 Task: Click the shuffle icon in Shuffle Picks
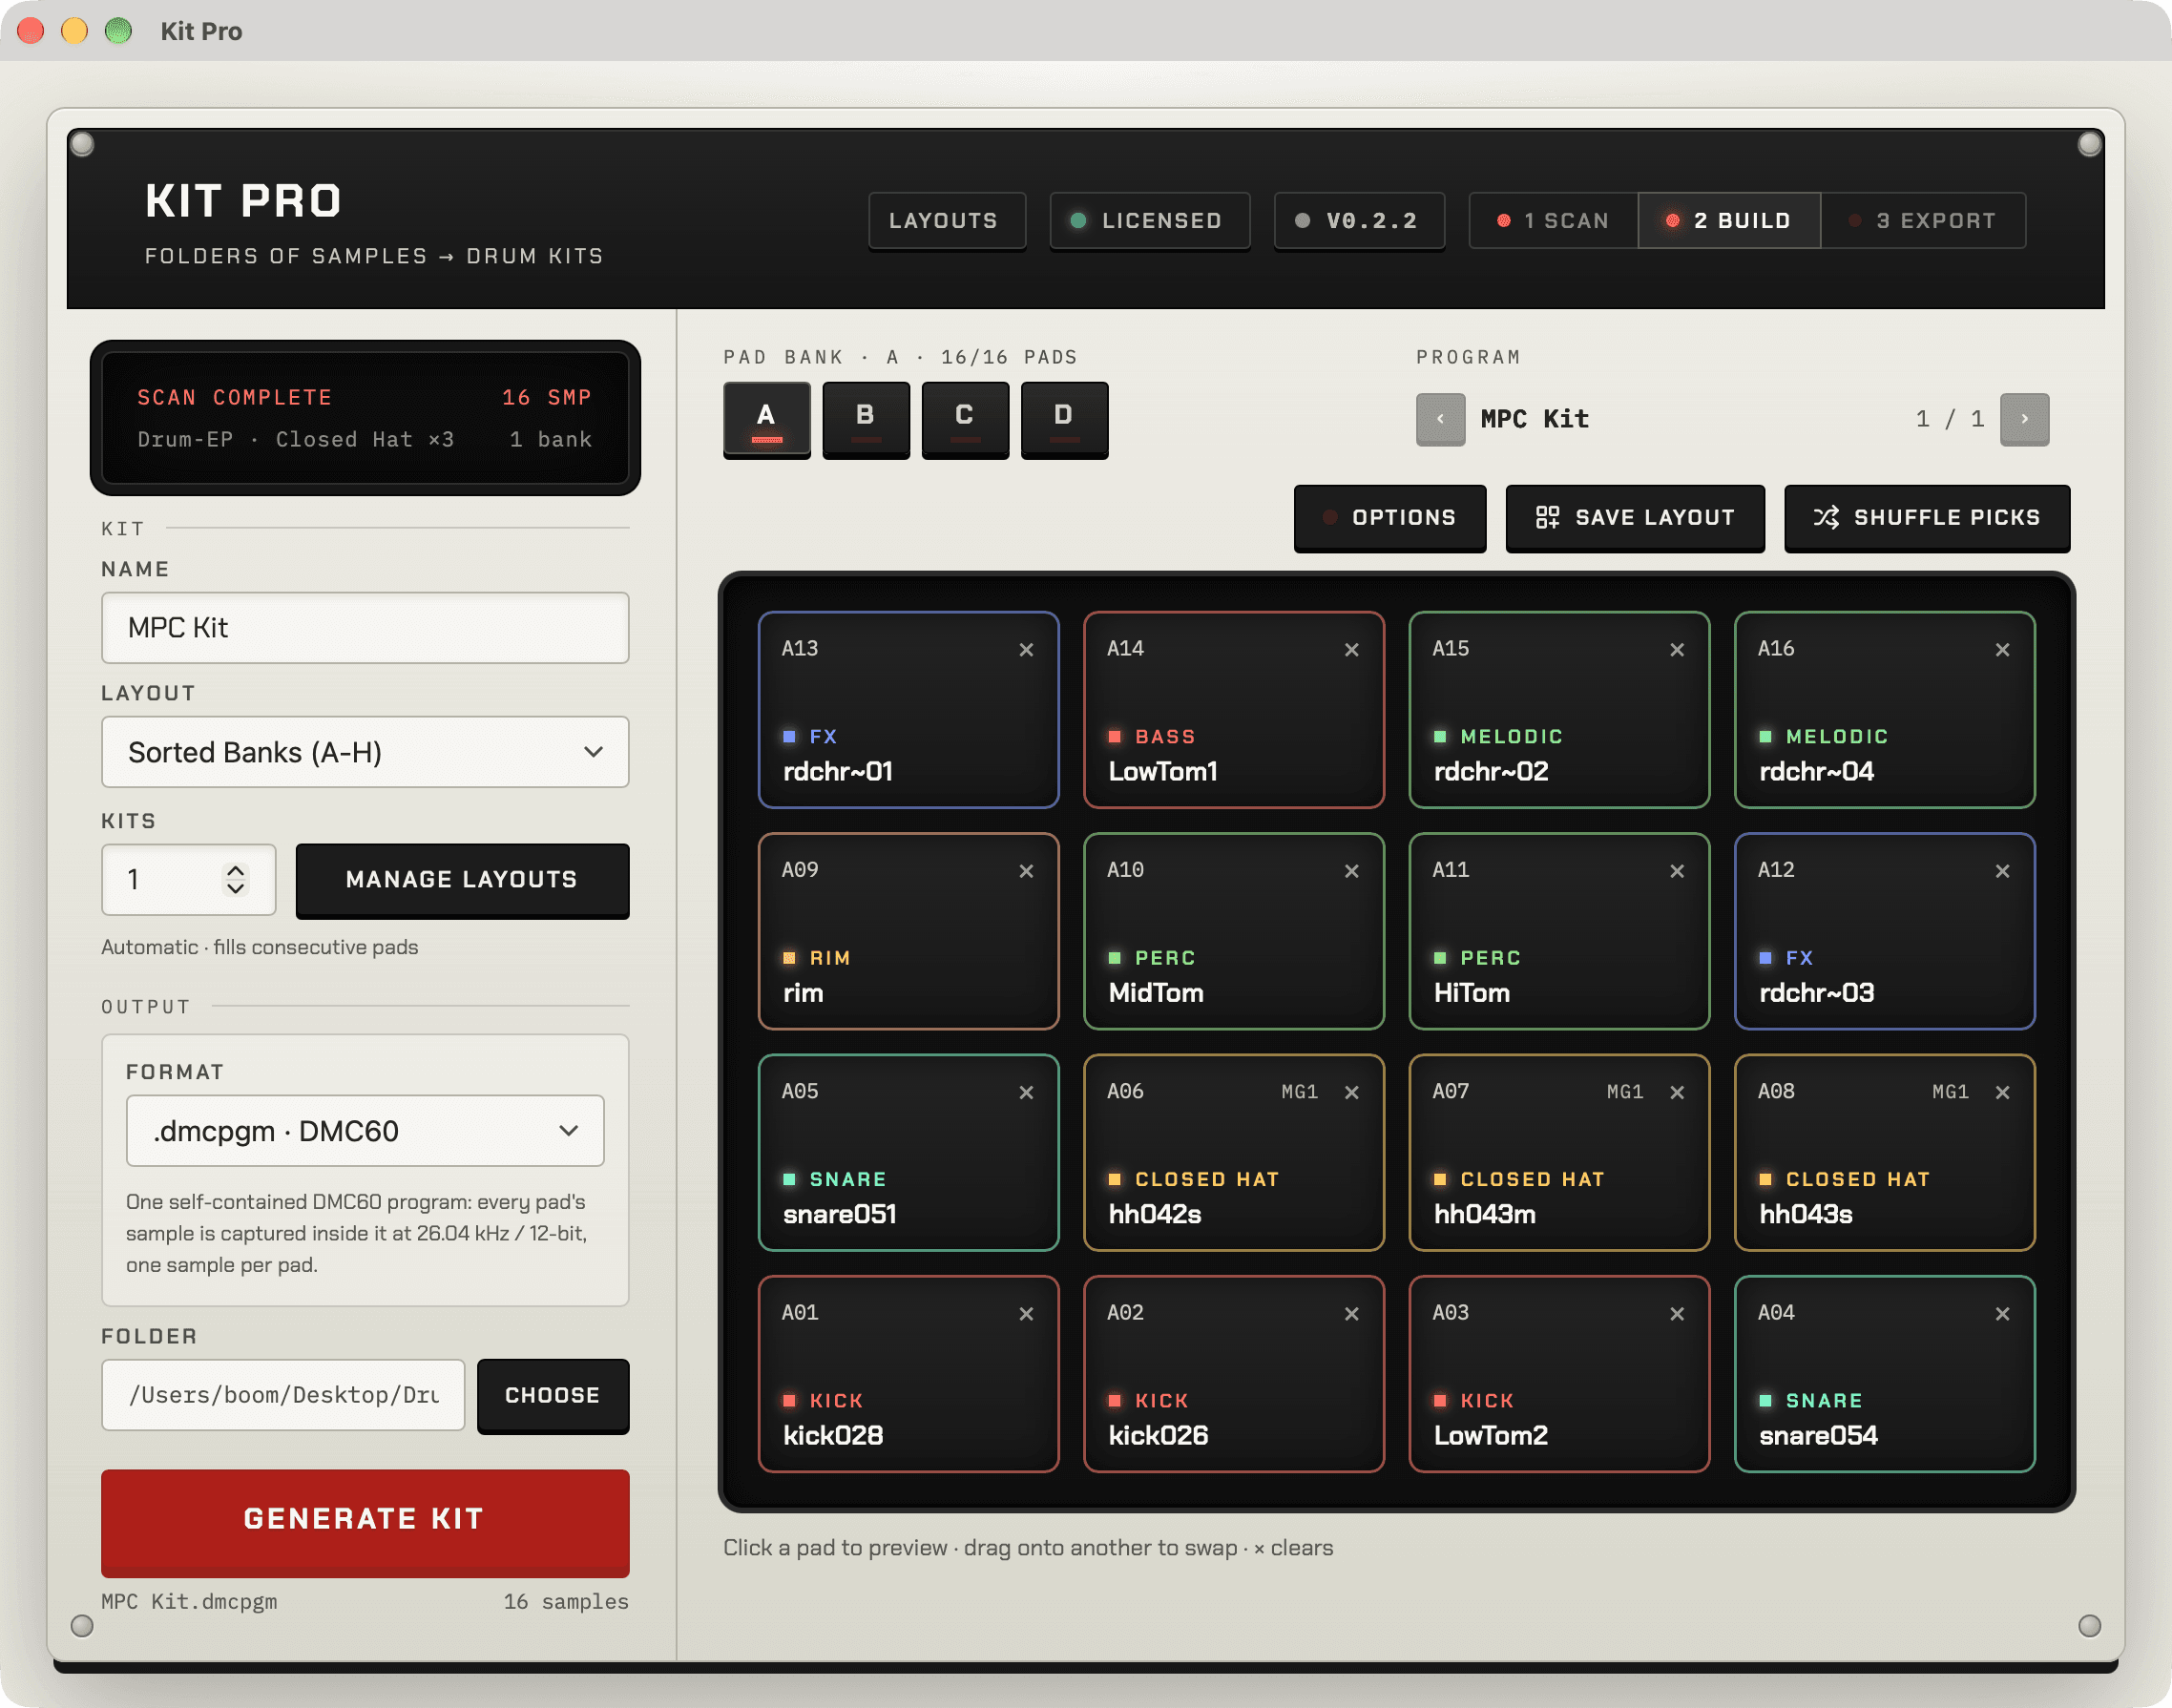click(1826, 517)
